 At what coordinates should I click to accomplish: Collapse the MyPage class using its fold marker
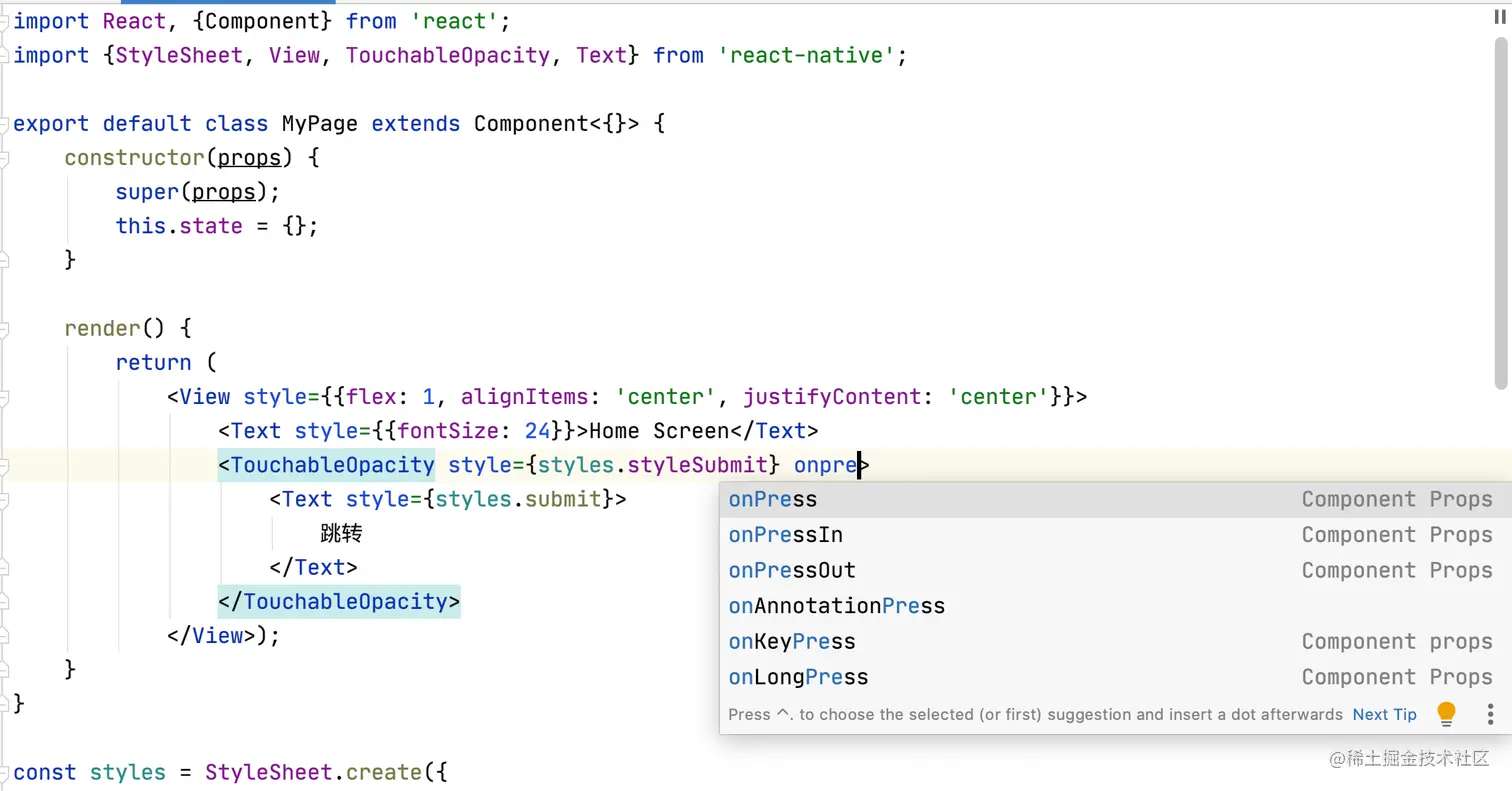[x=5, y=125]
